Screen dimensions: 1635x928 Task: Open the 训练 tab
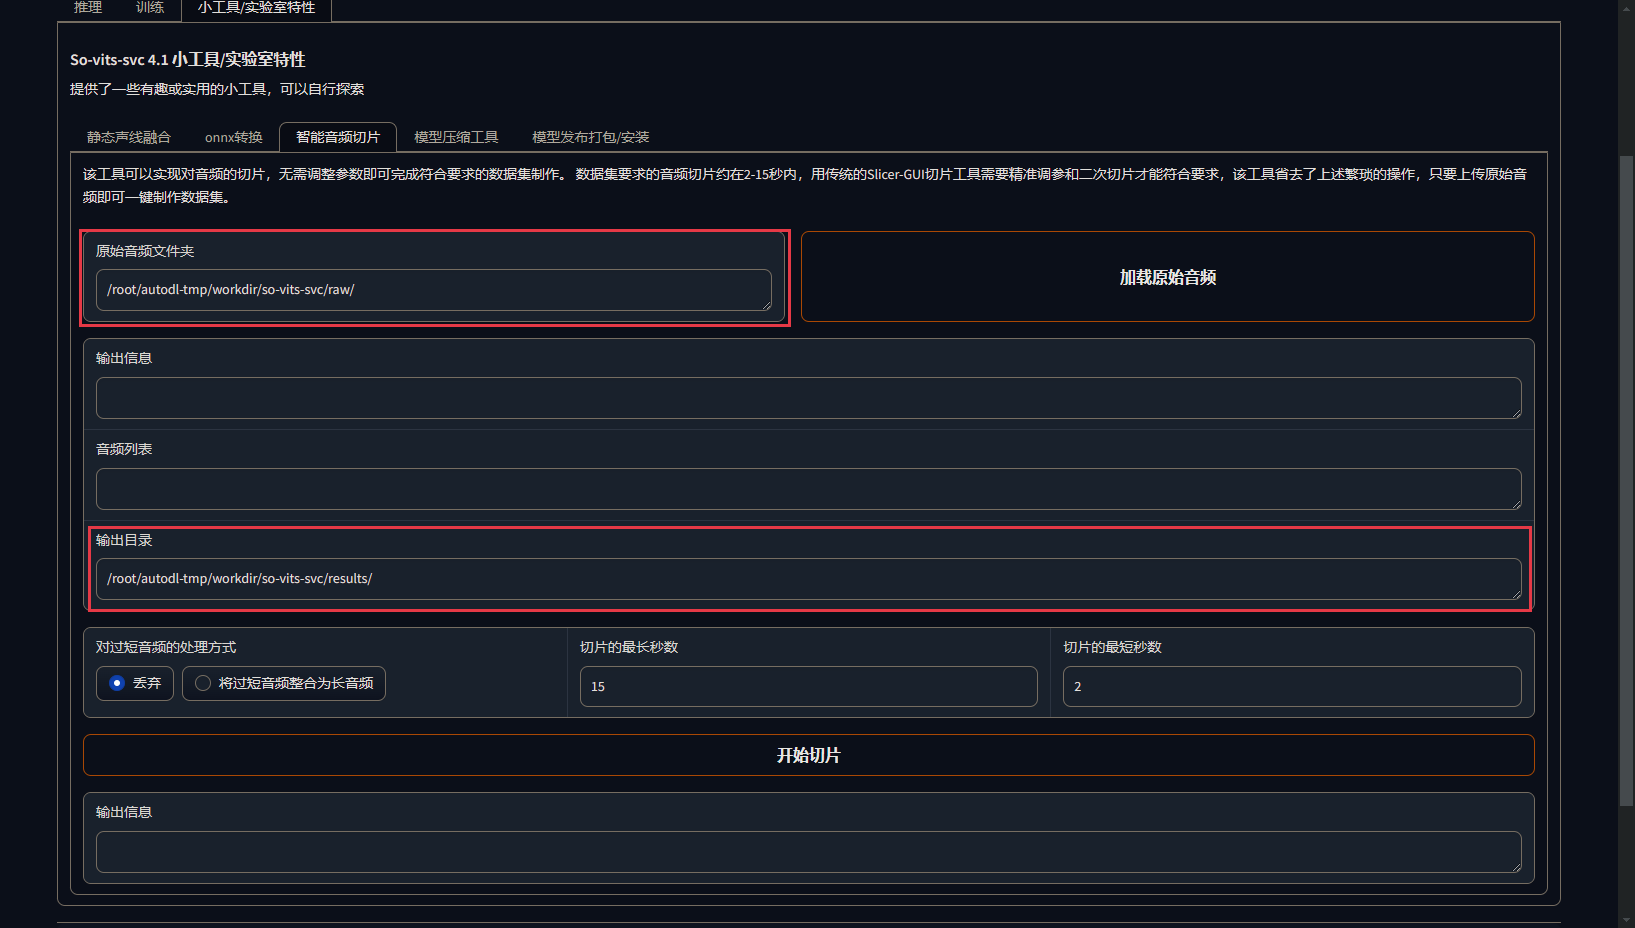(150, 8)
